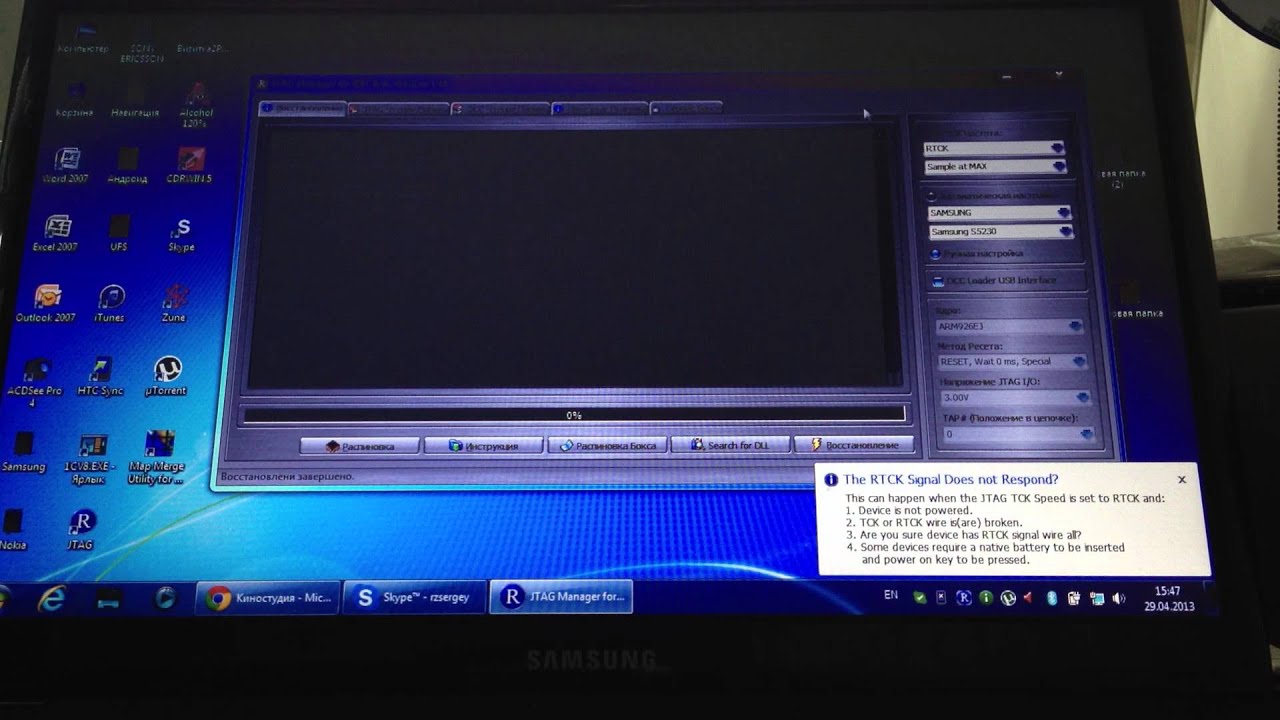
Task: Switch to the Восстановление tab
Action: pyautogui.click(x=302, y=108)
